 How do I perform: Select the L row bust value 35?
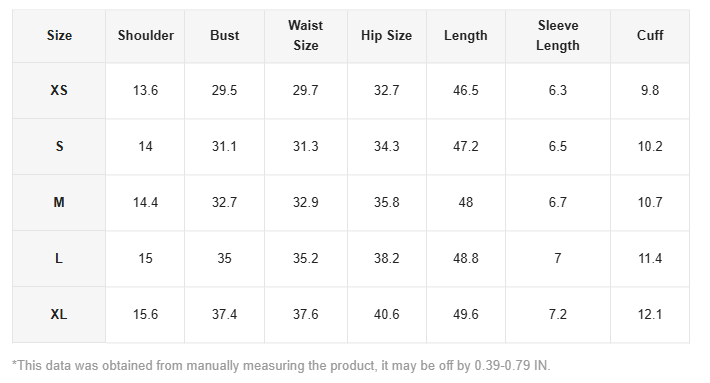[225, 259]
